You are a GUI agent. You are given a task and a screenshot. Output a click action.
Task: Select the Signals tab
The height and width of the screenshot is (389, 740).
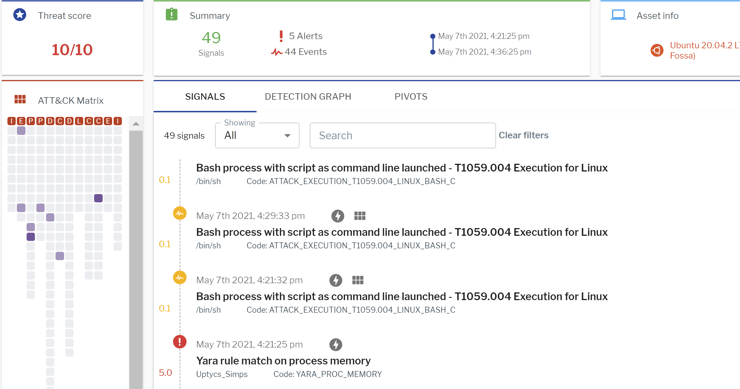(x=205, y=96)
